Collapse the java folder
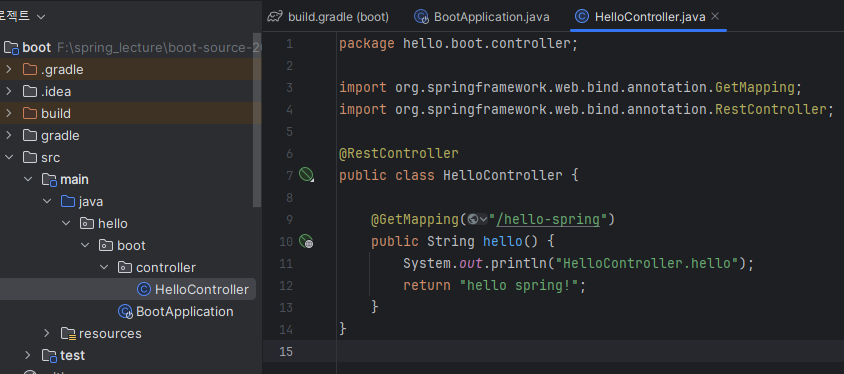 (x=47, y=201)
